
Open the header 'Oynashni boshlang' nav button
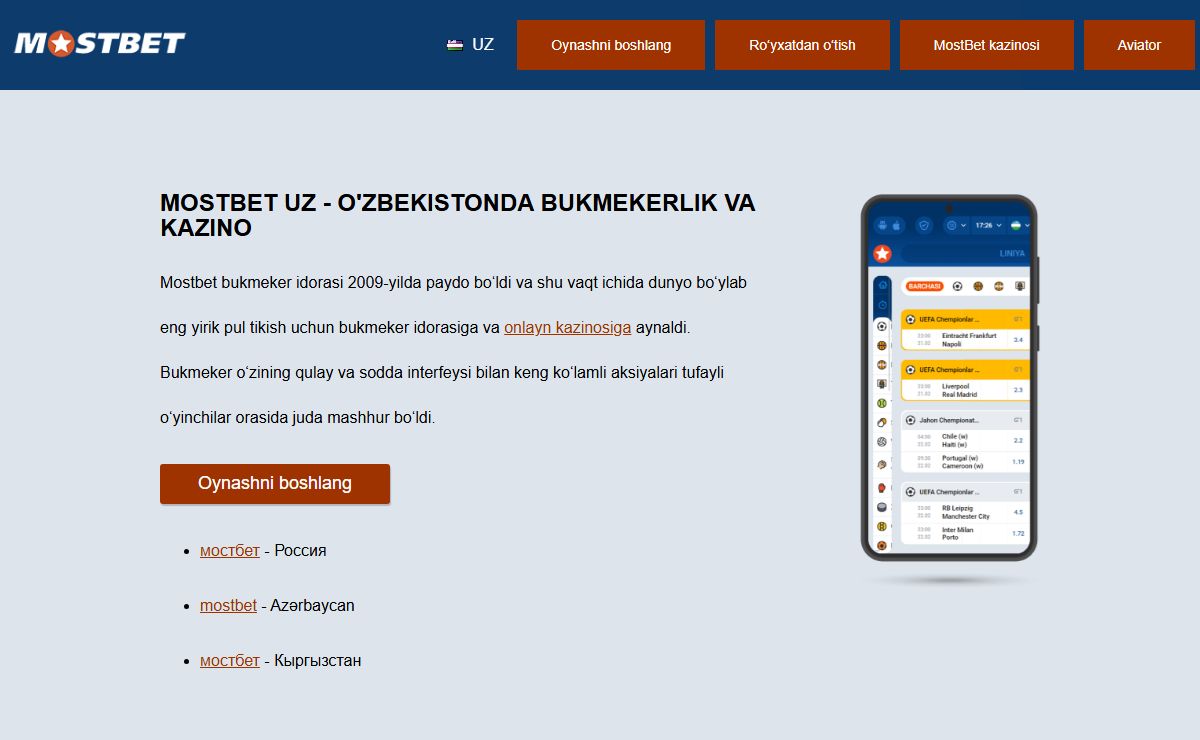pyautogui.click(x=611, y=45)
